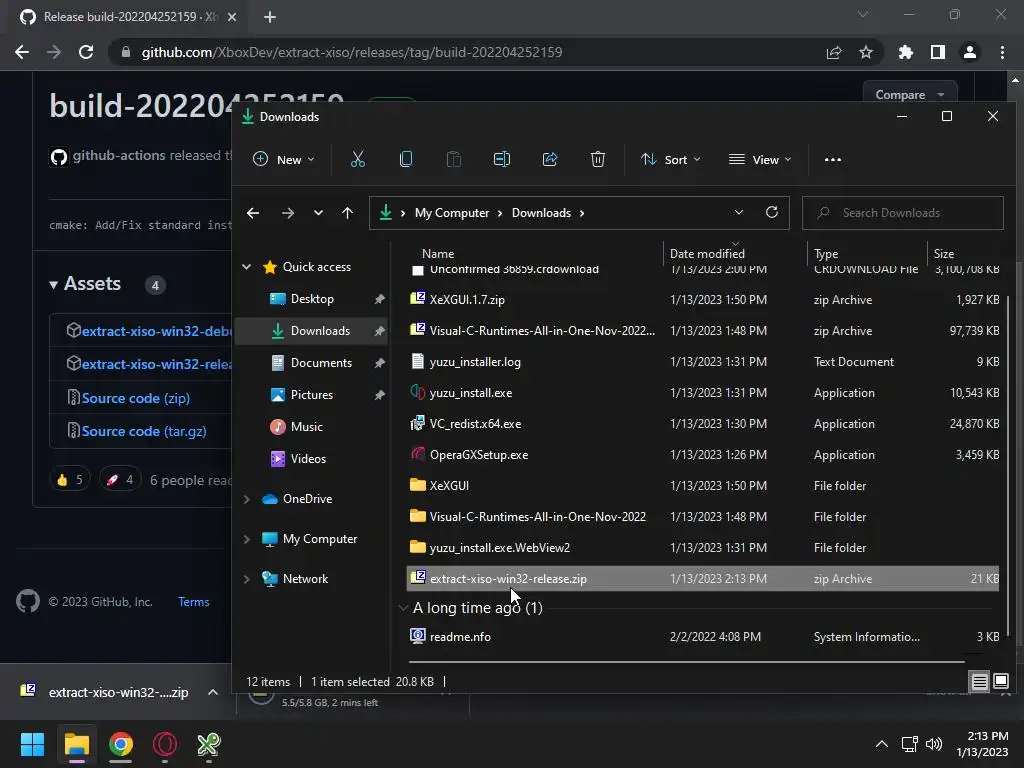Click the Copy icon in Explorer toolbar
The width and height of the screenshot is (1024, 768).
click(x=406, y=159)
